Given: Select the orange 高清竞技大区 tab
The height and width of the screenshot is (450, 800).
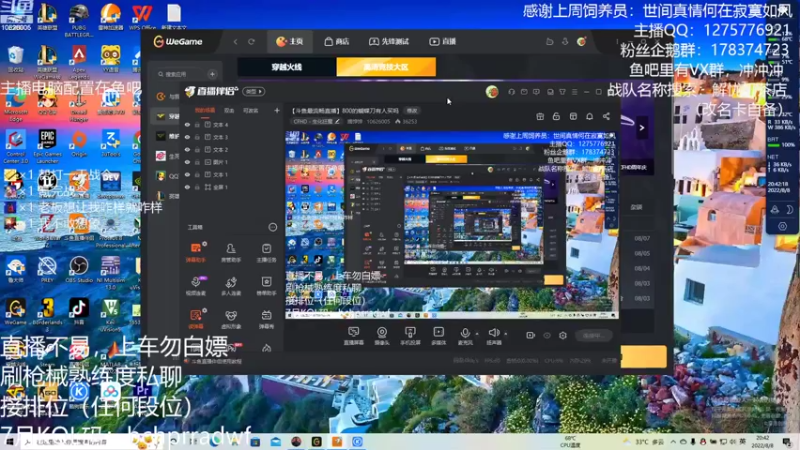Looking at the screenshot, I should pos(386,67).
